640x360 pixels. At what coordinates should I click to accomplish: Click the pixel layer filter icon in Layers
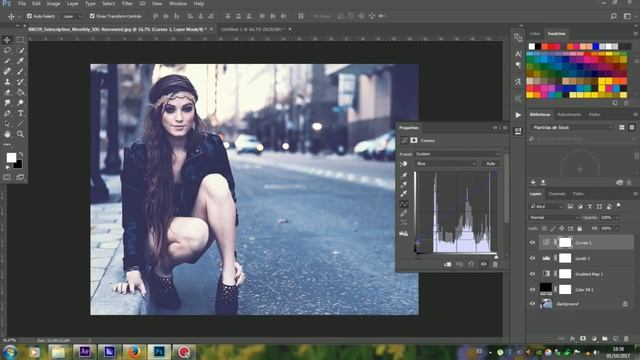570,207
